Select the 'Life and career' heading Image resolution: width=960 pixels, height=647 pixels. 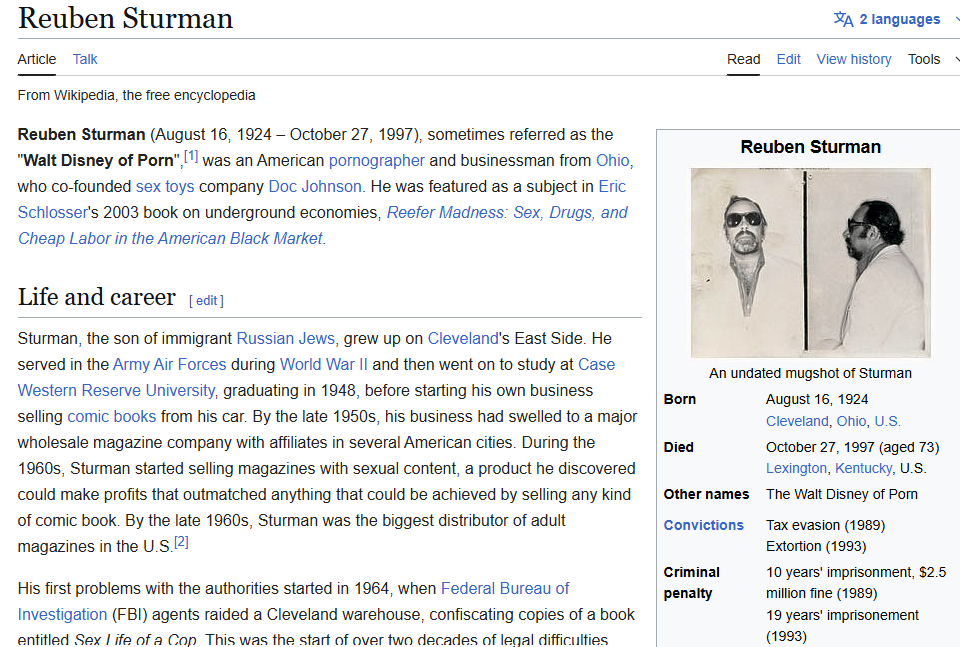(x=97, y=297)
